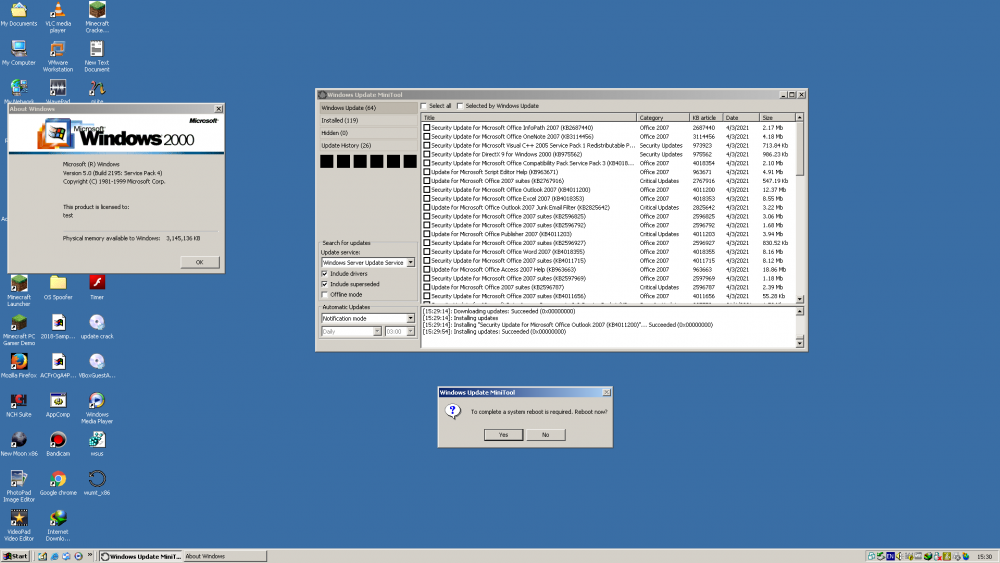Viewport: 1000px width, 563px height.
Task: Select the Internet Download Manager desktop icon
Action: pos(57,525)
